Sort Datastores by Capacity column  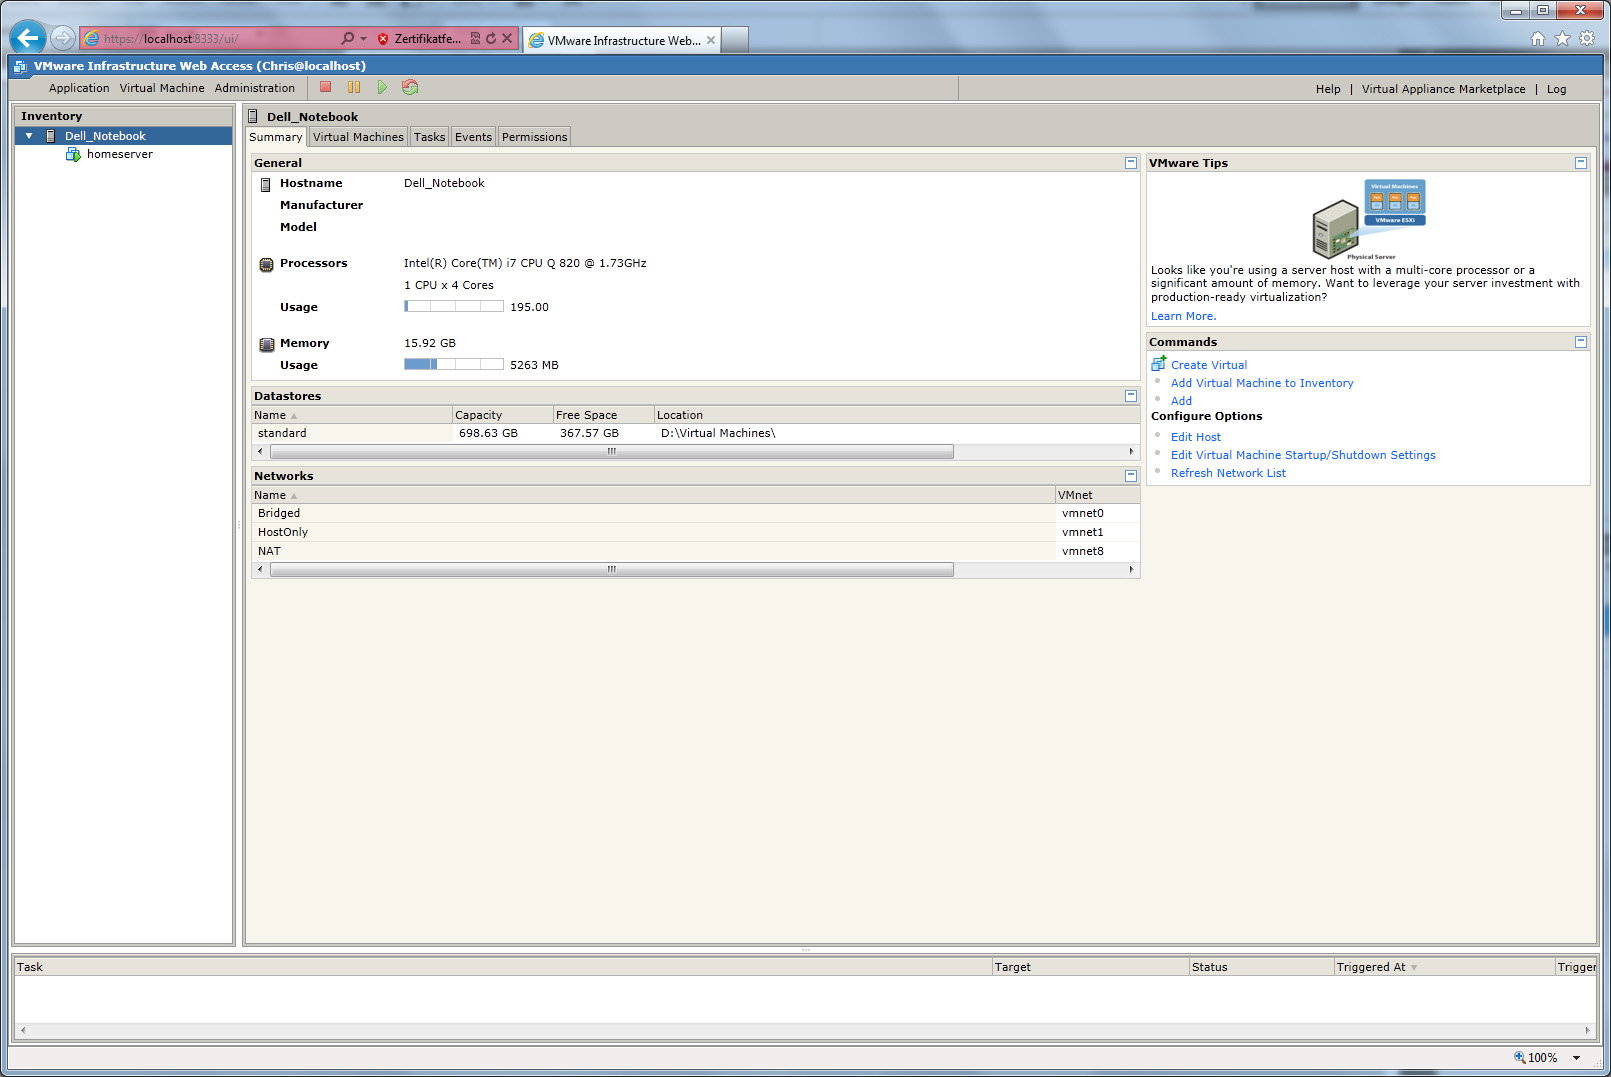502,415
